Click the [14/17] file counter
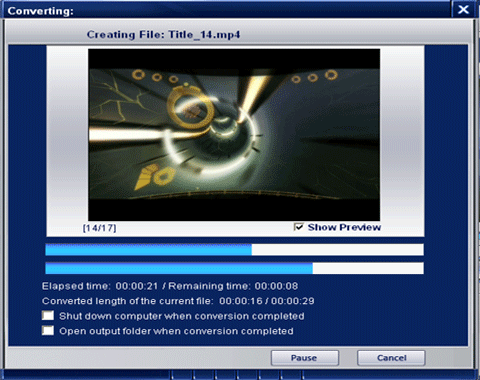The width and height of the screenshot is (480, 380). click(x=99, y=228)
